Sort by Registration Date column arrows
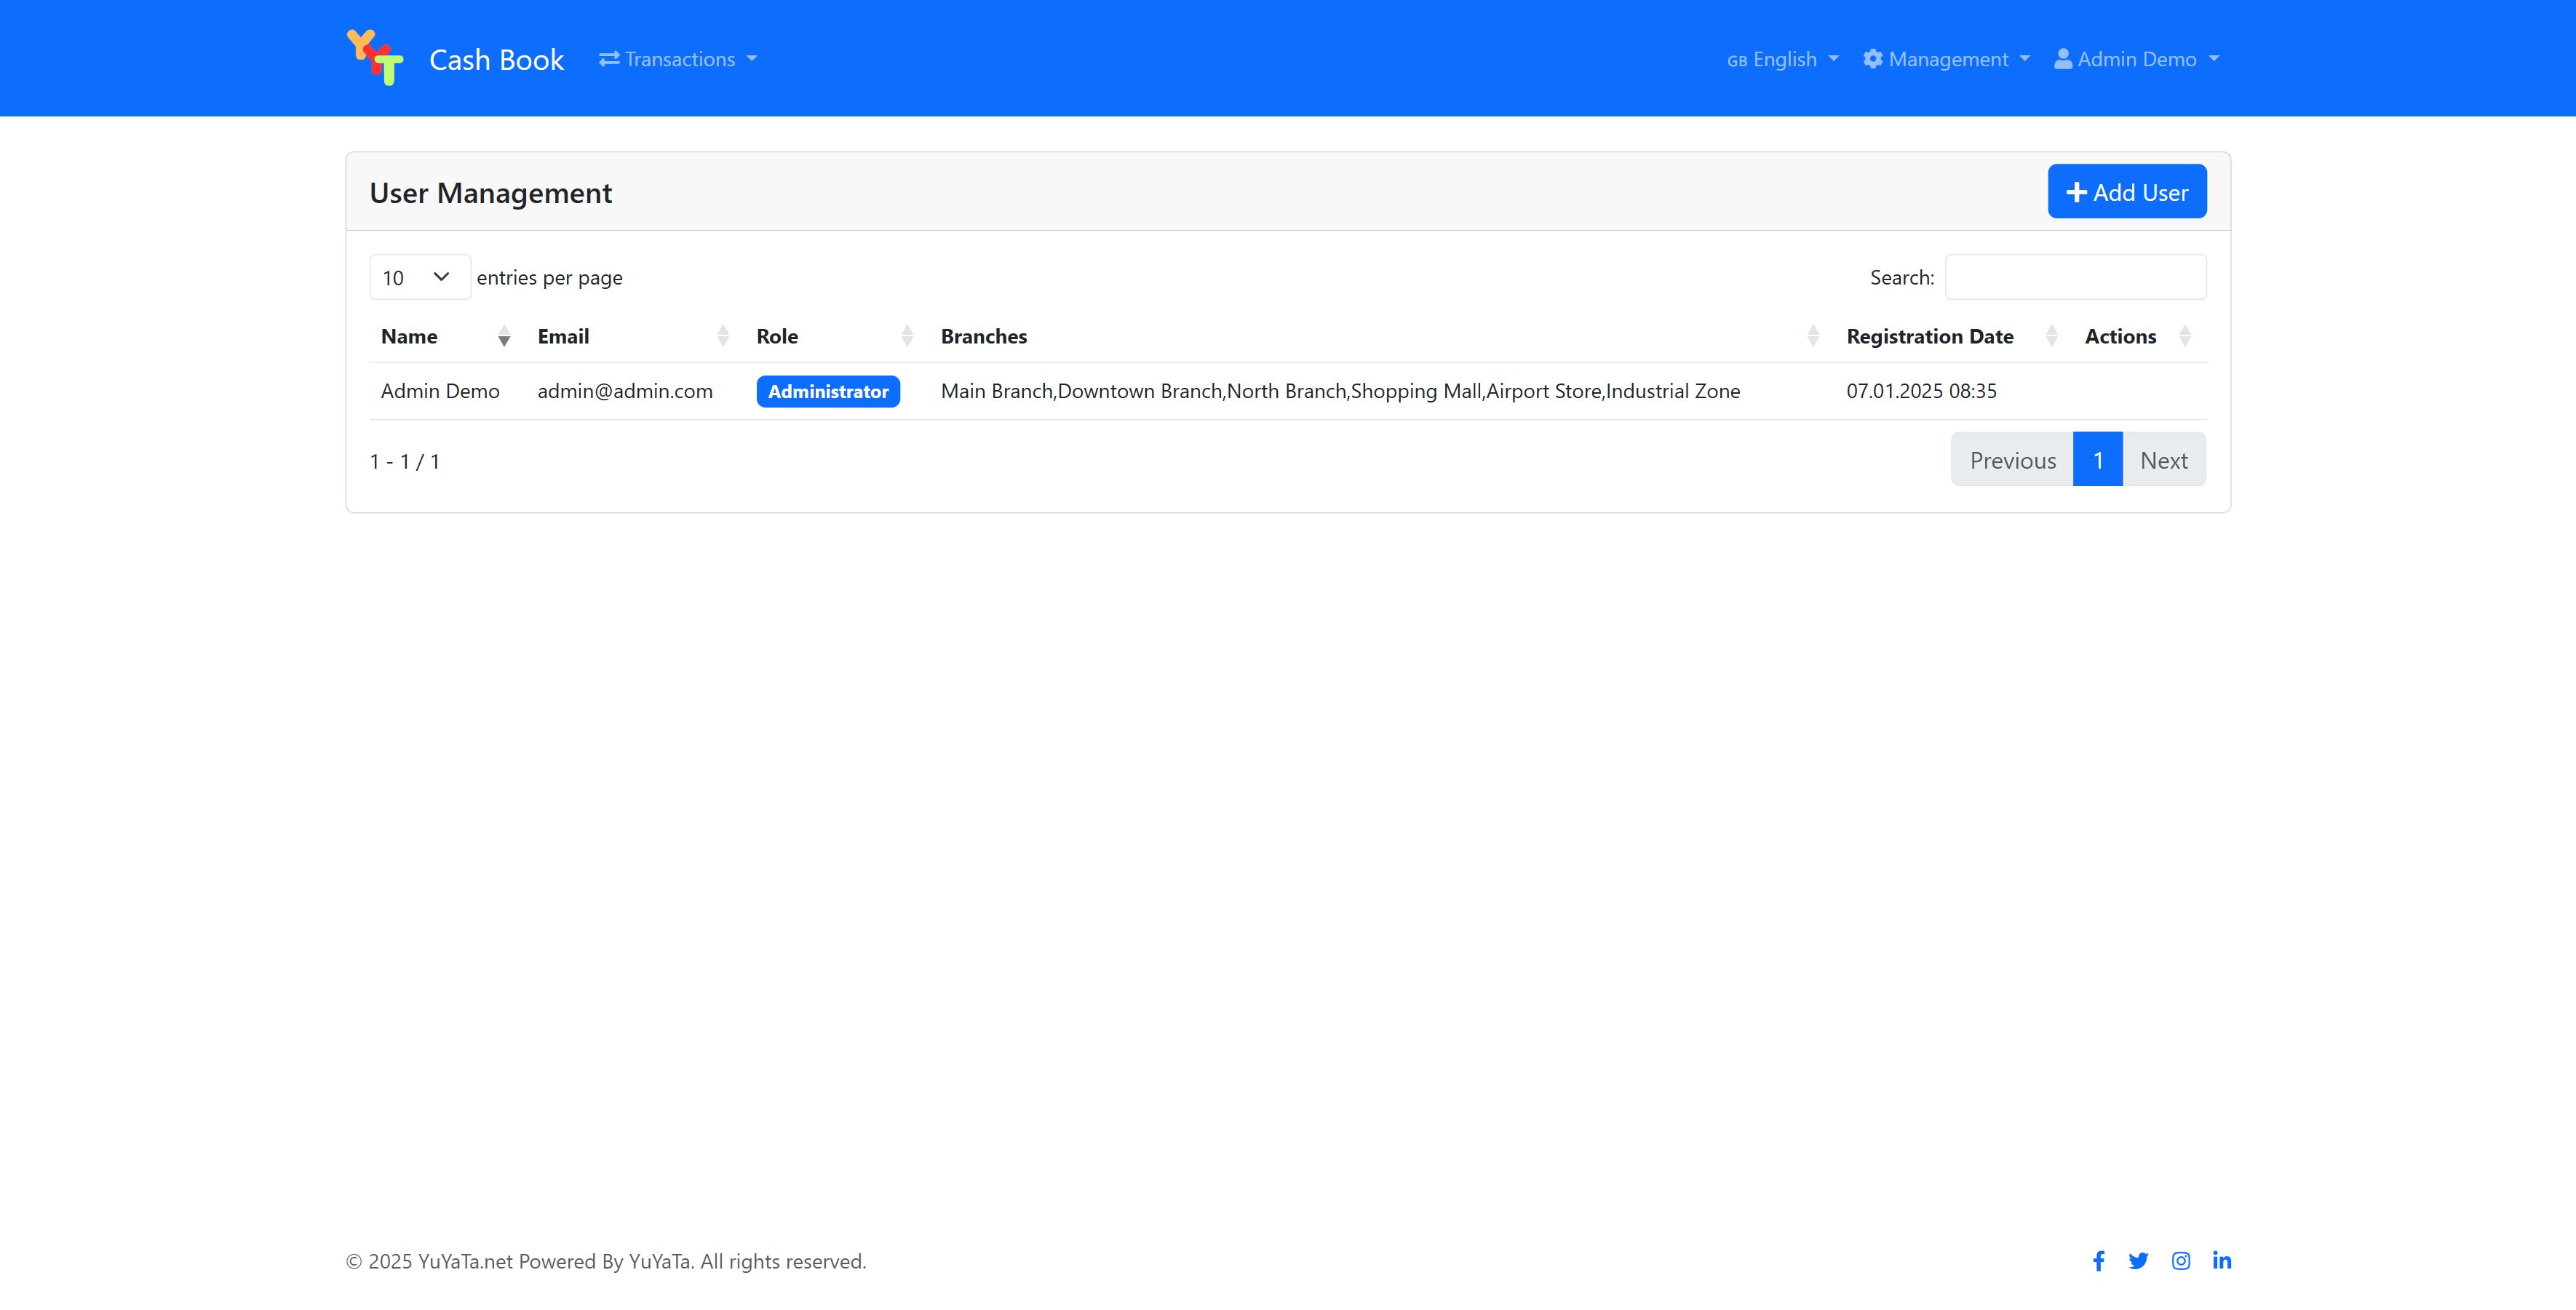The width and height of the screenshot is (2576, 1310). [x=2051, y=337]
